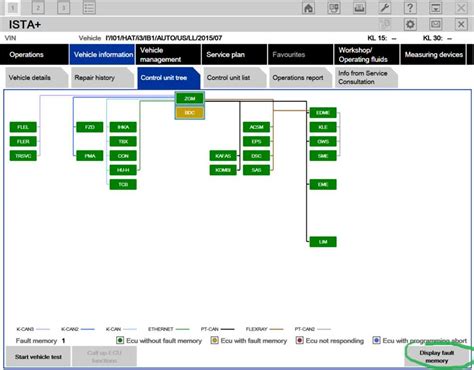
Task: Click the Start vehicle test button
Action: coord(38,357)
